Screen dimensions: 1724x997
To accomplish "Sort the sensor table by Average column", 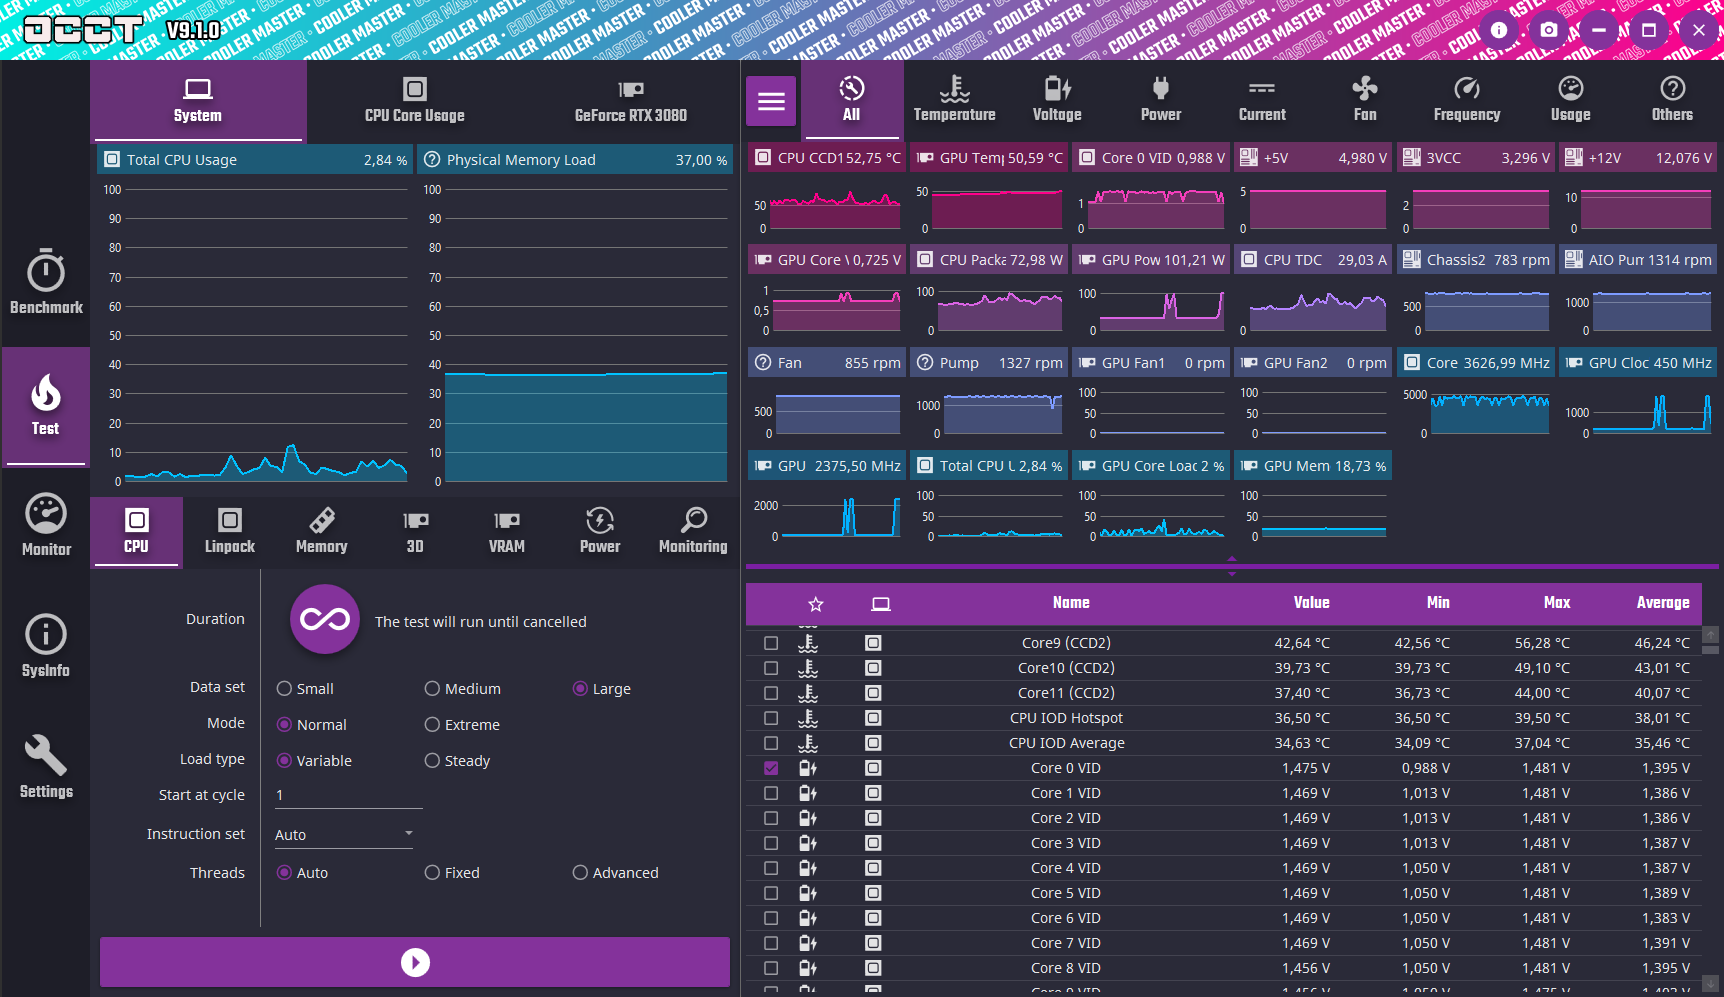I will pyautogui.click(x=1662, y=603).
